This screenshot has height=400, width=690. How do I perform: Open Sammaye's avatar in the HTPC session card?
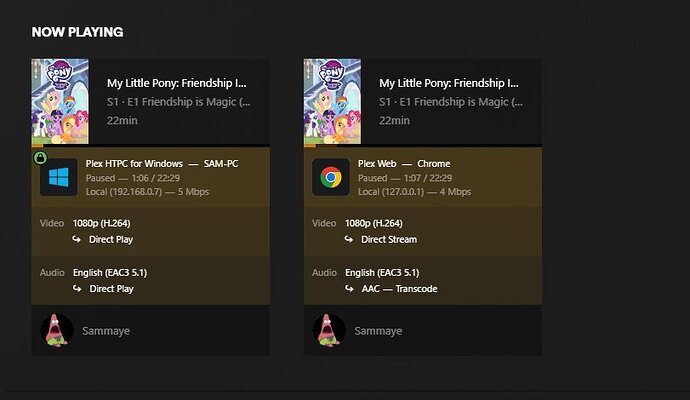click(x=57, y=330)
